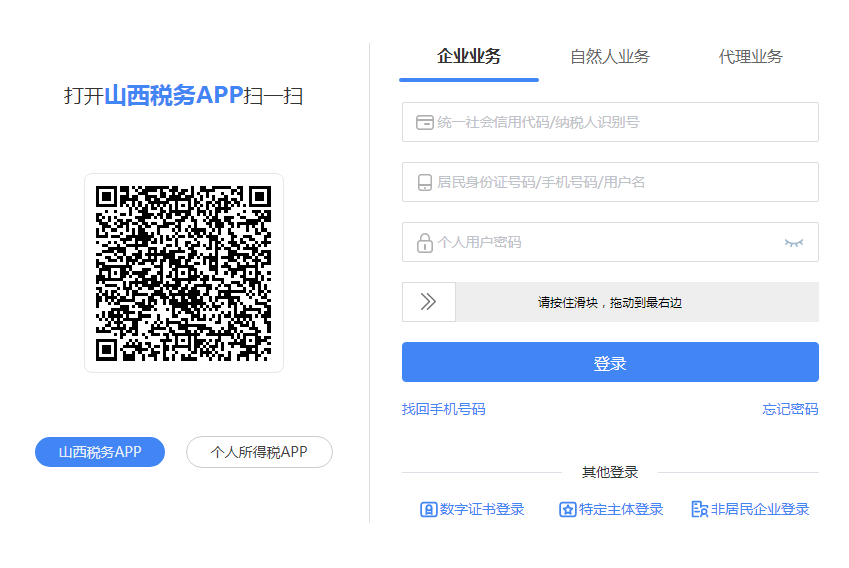The height and width of the screenshot is (568, 849).
Task: Click the double-arrow slider handle
Action: tap(429, 302)
